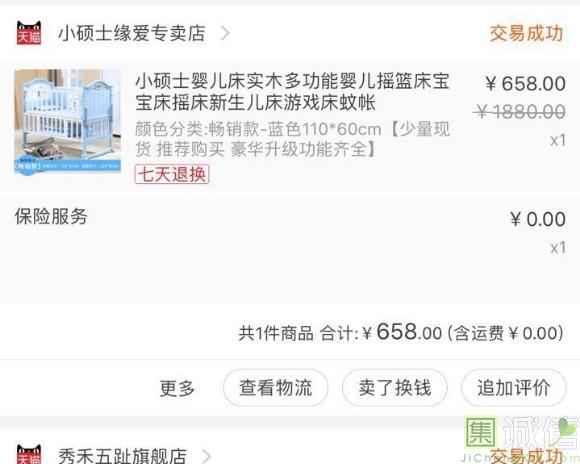Open the 小硕士婴儿床 product title
Viewport: 580px width, 464px height.
pos(293,92)
